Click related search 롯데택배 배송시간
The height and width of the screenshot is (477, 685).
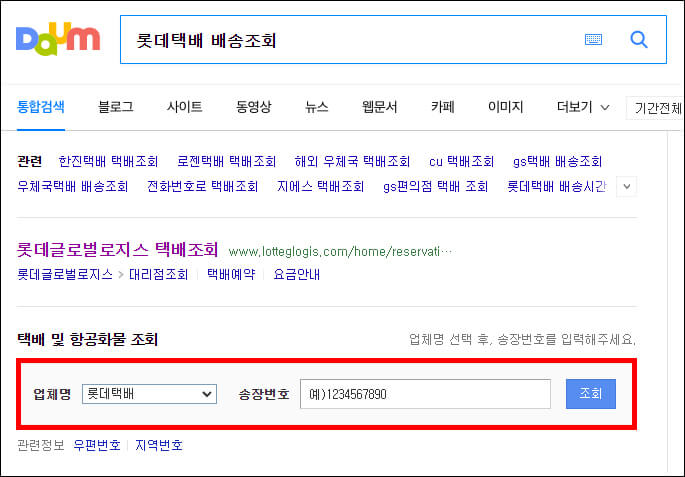click(557, 187)
